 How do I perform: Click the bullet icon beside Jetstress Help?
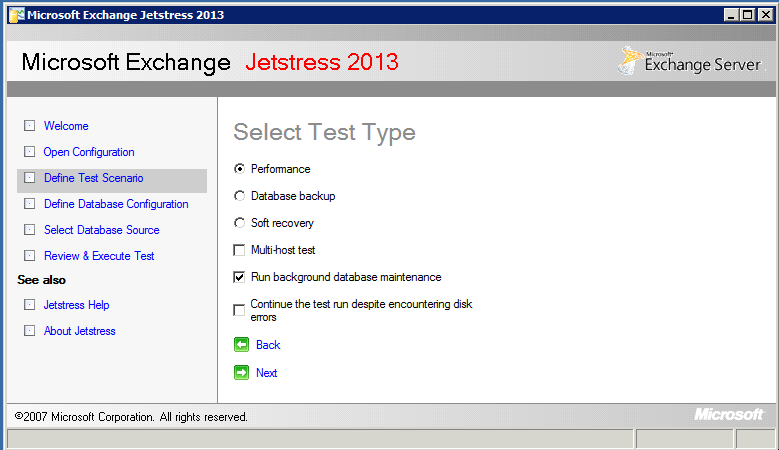(x=29, y=305)
